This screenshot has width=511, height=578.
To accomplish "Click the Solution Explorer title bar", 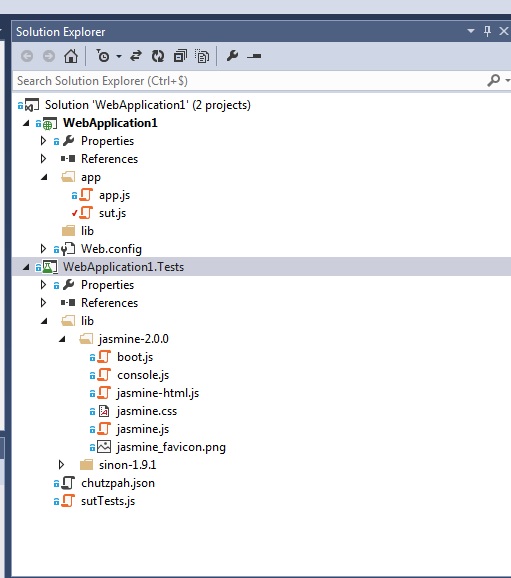I will point(236,32).
